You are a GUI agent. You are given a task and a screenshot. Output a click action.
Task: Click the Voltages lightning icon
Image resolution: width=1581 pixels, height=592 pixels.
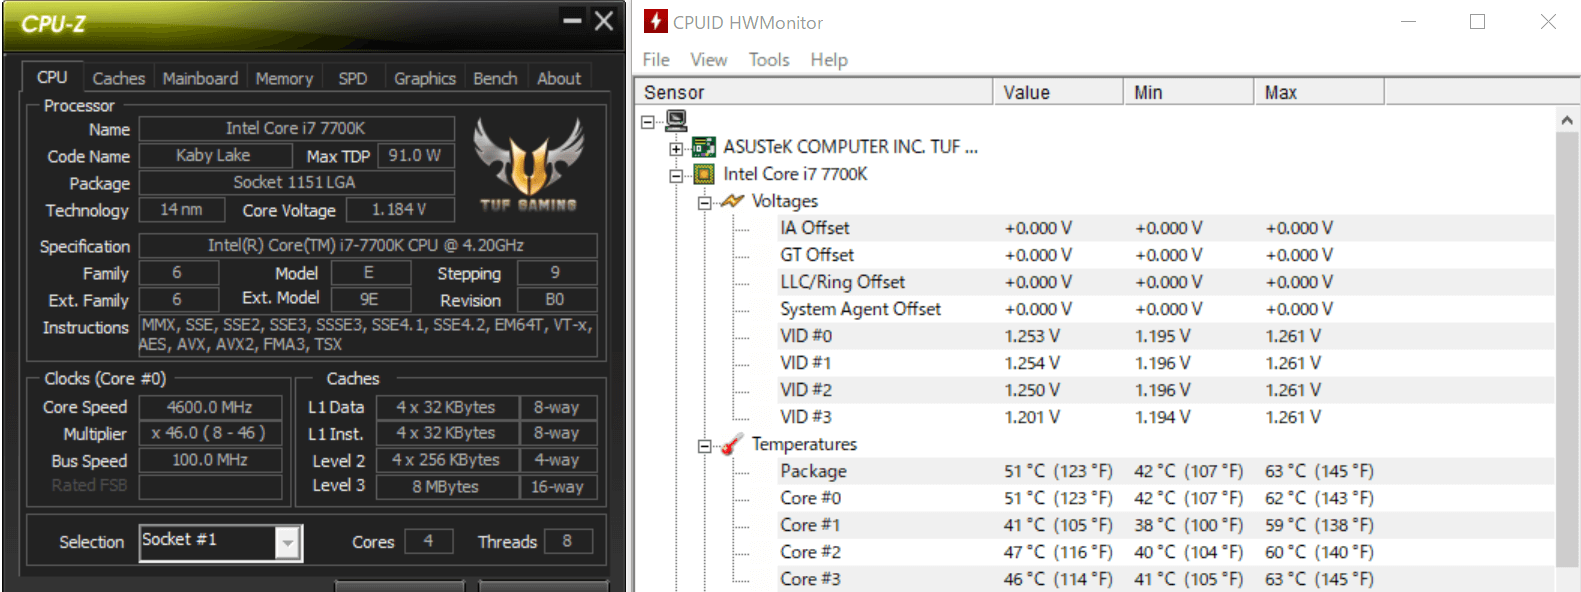tap(732, 201)
